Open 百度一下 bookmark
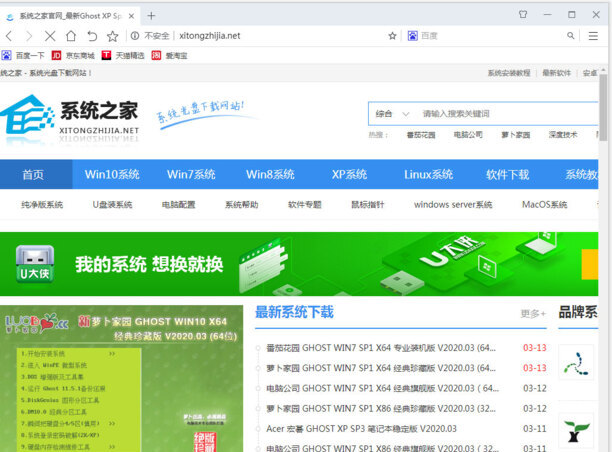 point(23,55)
